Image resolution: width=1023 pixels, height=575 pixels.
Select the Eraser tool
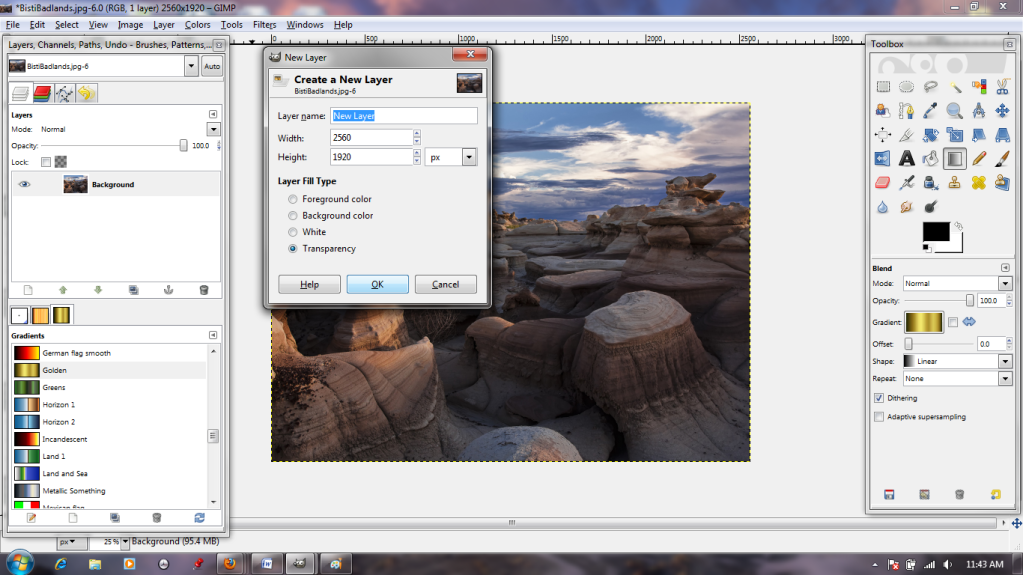click(883, 183)
